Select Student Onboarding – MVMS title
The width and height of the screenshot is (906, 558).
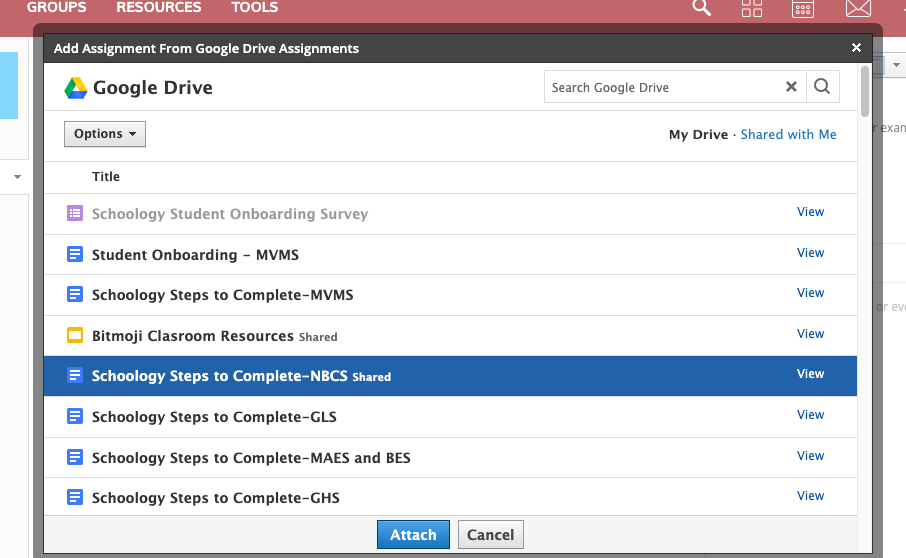coord(195,255)
